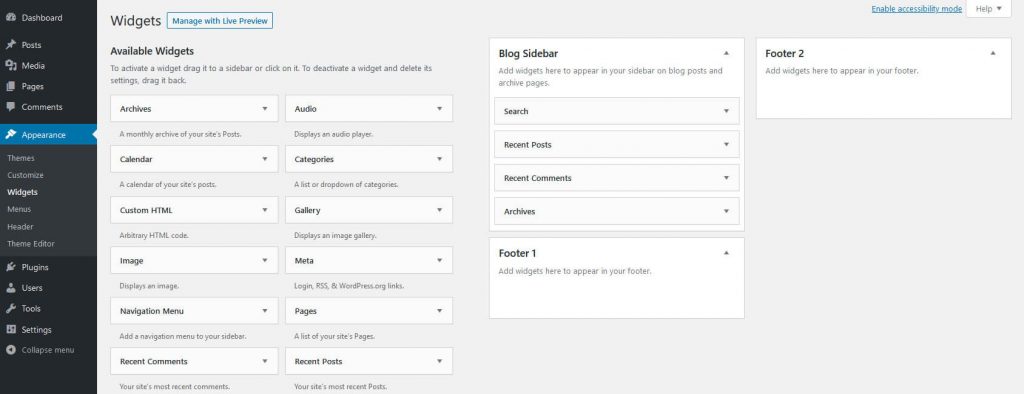The image size is (1024, 394).
Task: Collapse the Blog Sidebar panel arrow
Action: click(x=726, y=53)
